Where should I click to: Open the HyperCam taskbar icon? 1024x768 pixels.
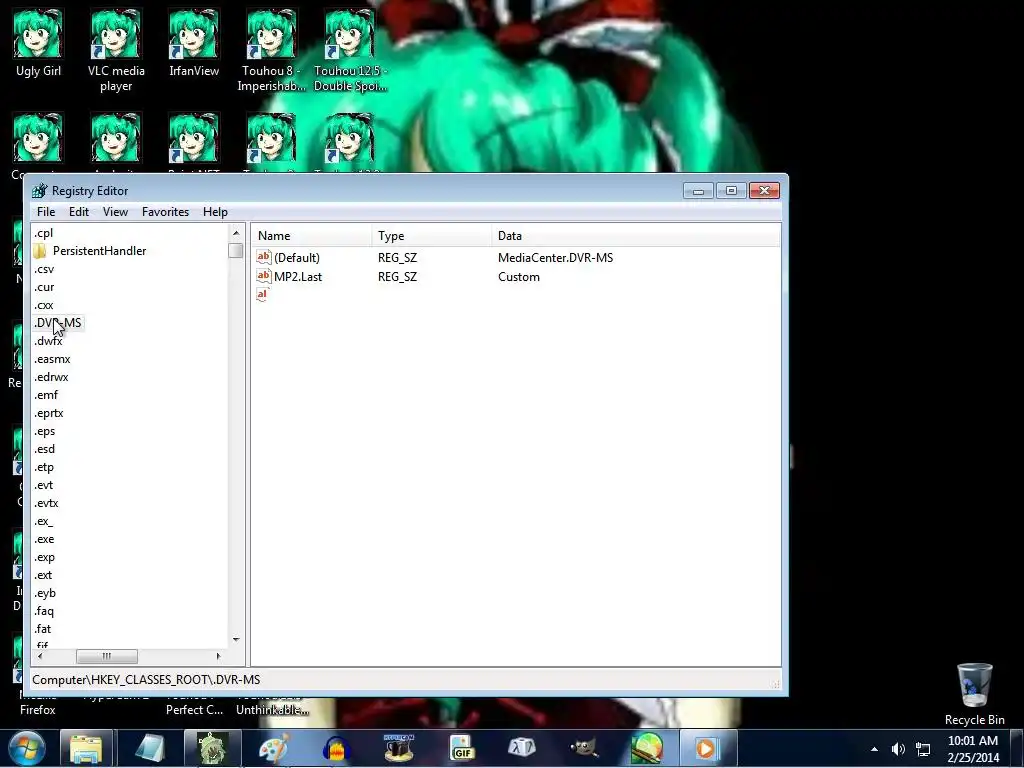coord(399,749)
